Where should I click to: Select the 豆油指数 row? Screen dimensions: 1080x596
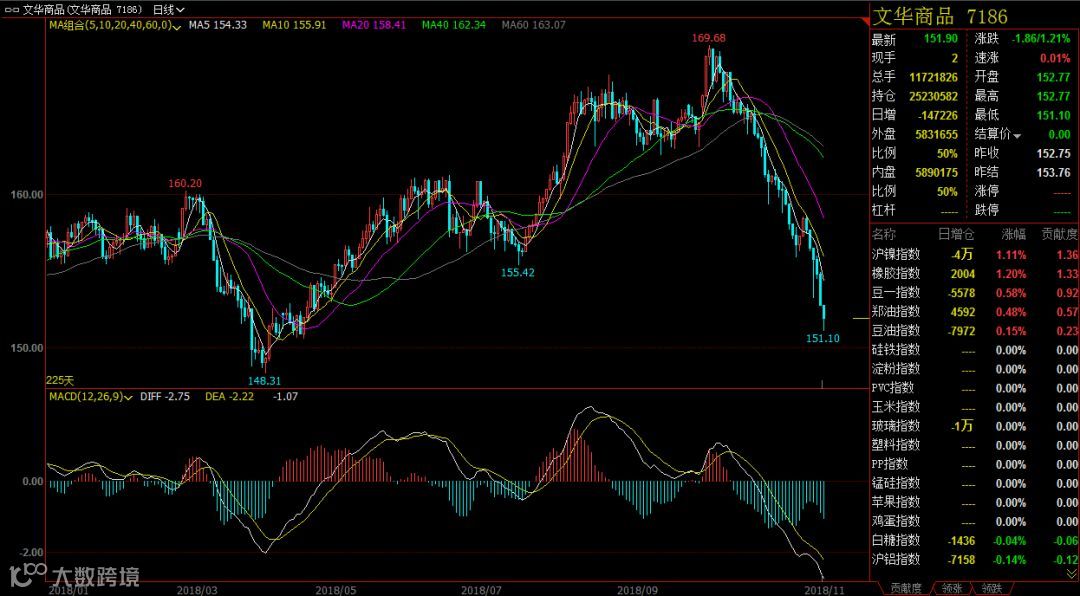(974, 331)
